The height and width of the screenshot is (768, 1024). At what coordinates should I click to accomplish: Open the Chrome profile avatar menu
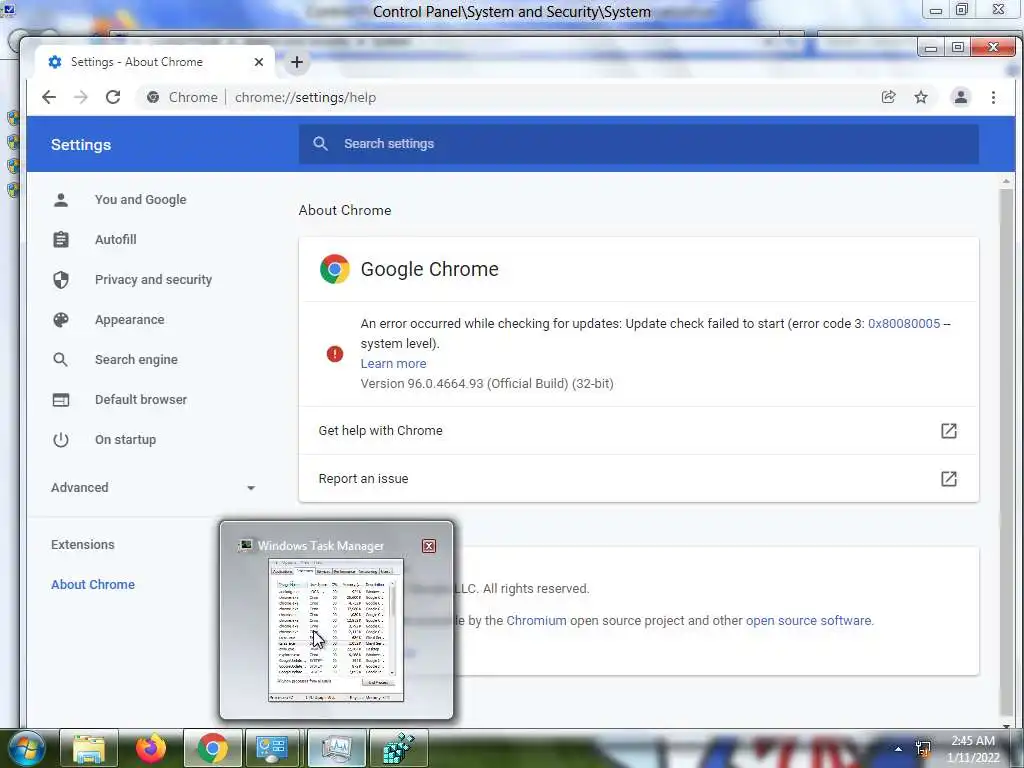(961, 97)
